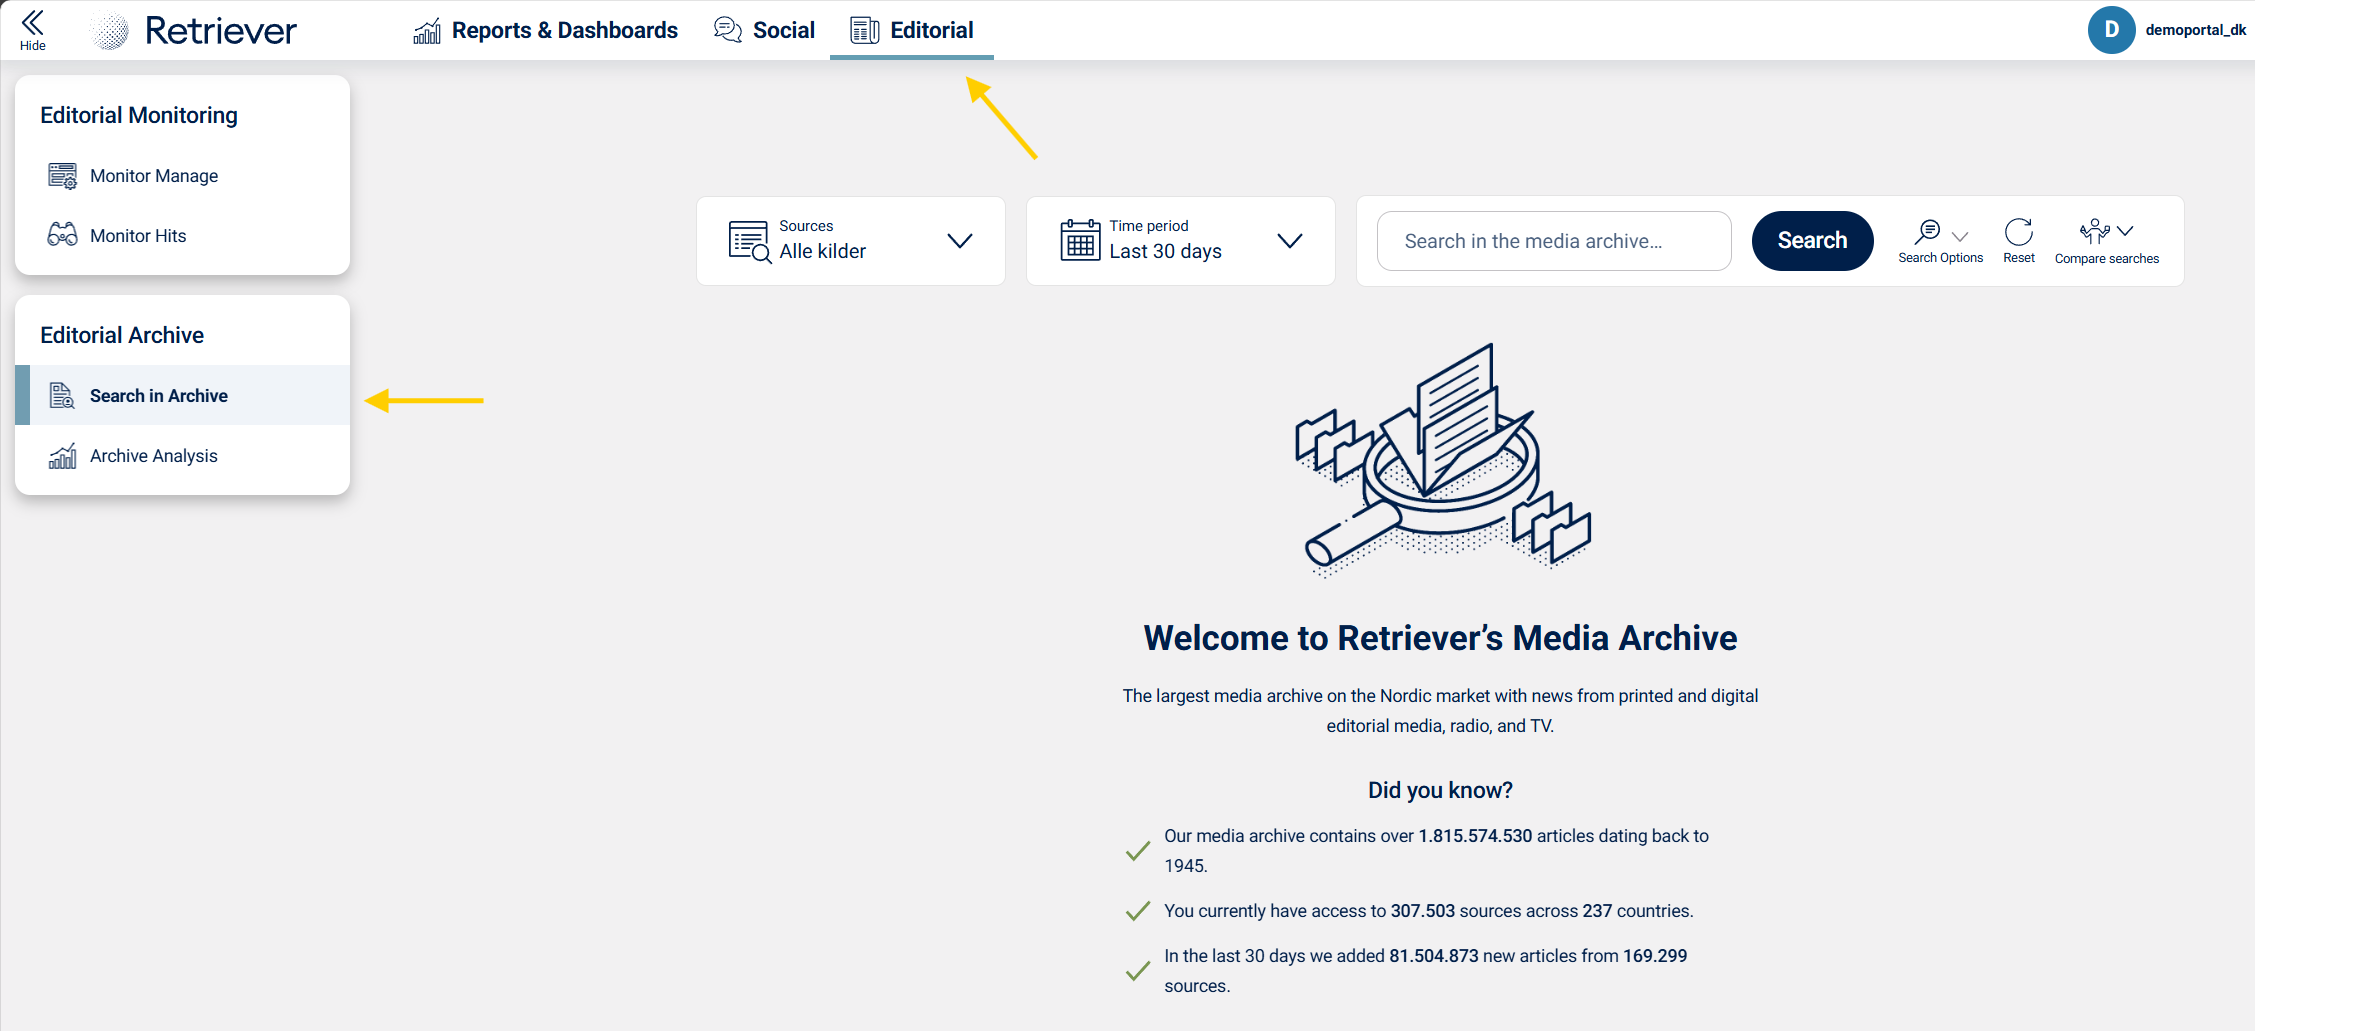
Task: Open Archive Analysis
Action: point(182,456)
